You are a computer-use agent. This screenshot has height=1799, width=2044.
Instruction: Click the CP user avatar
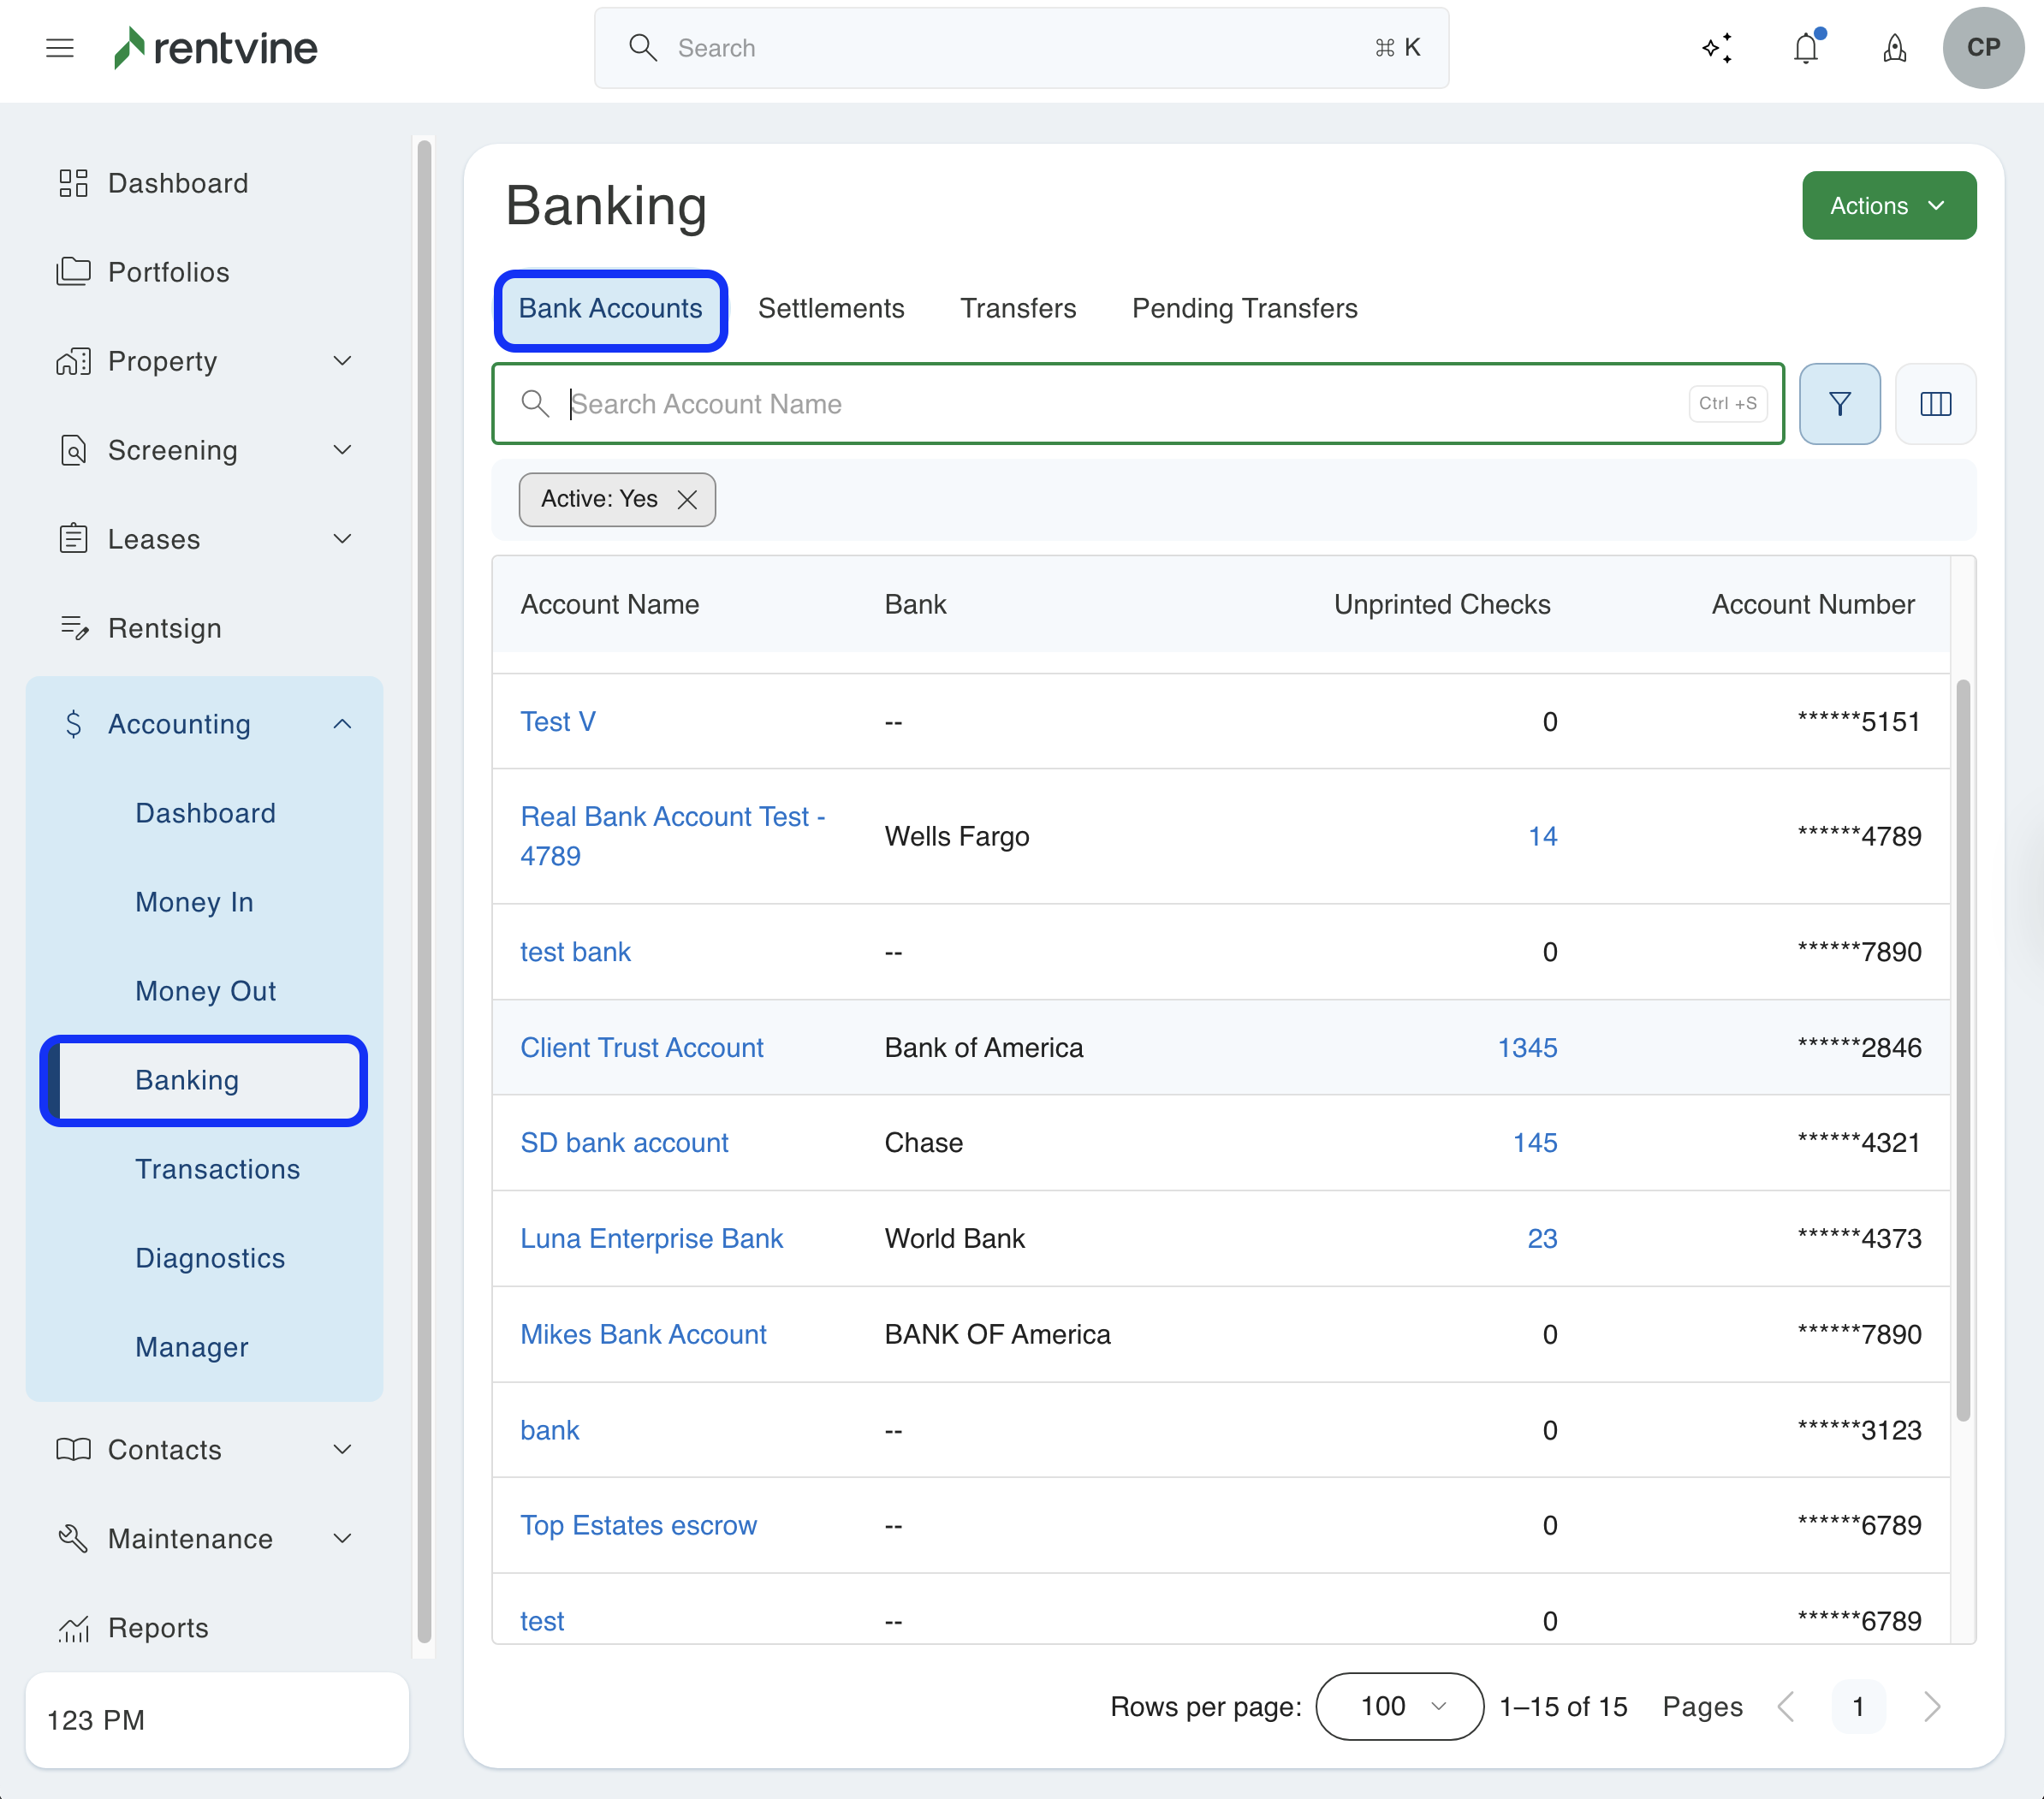[1983, 48]
